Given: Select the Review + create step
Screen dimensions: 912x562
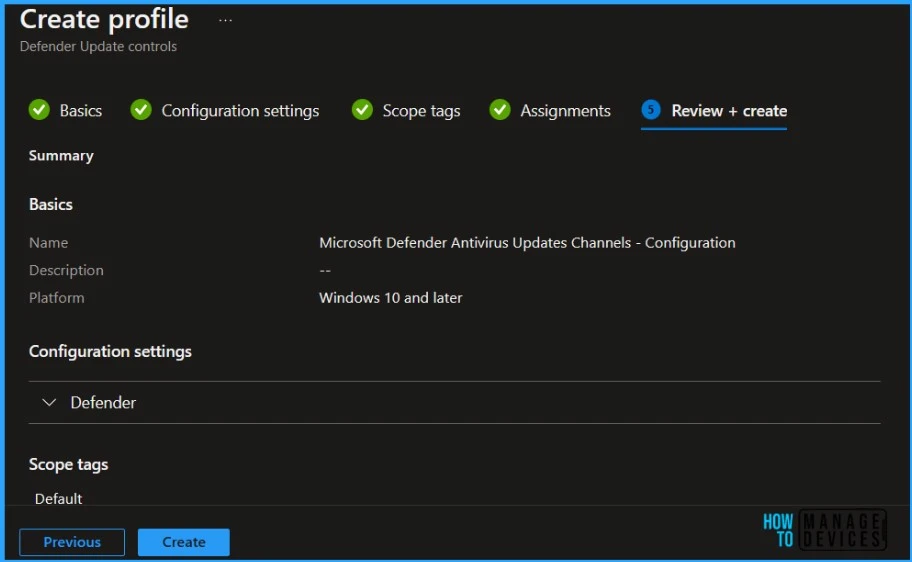Looking at the screenshot, I should tap(729, 111).
